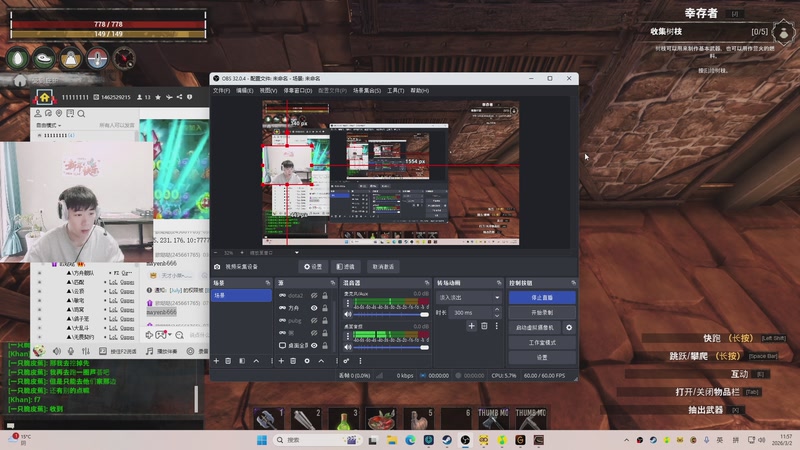Viewport: 800px width, 450px height.
Task: Open the fade transition type dropdown
Action: [x=468, y=297]
